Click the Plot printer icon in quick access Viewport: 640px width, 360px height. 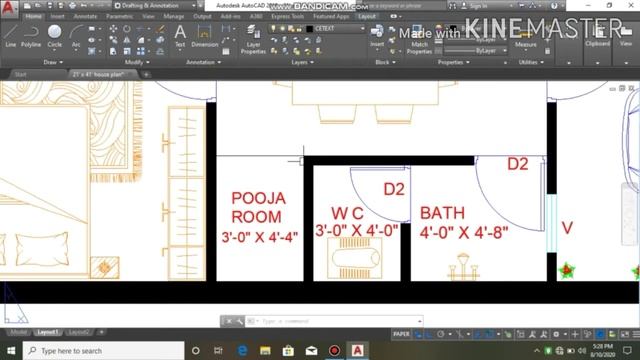pyautogui.click(x=72, y=6)
